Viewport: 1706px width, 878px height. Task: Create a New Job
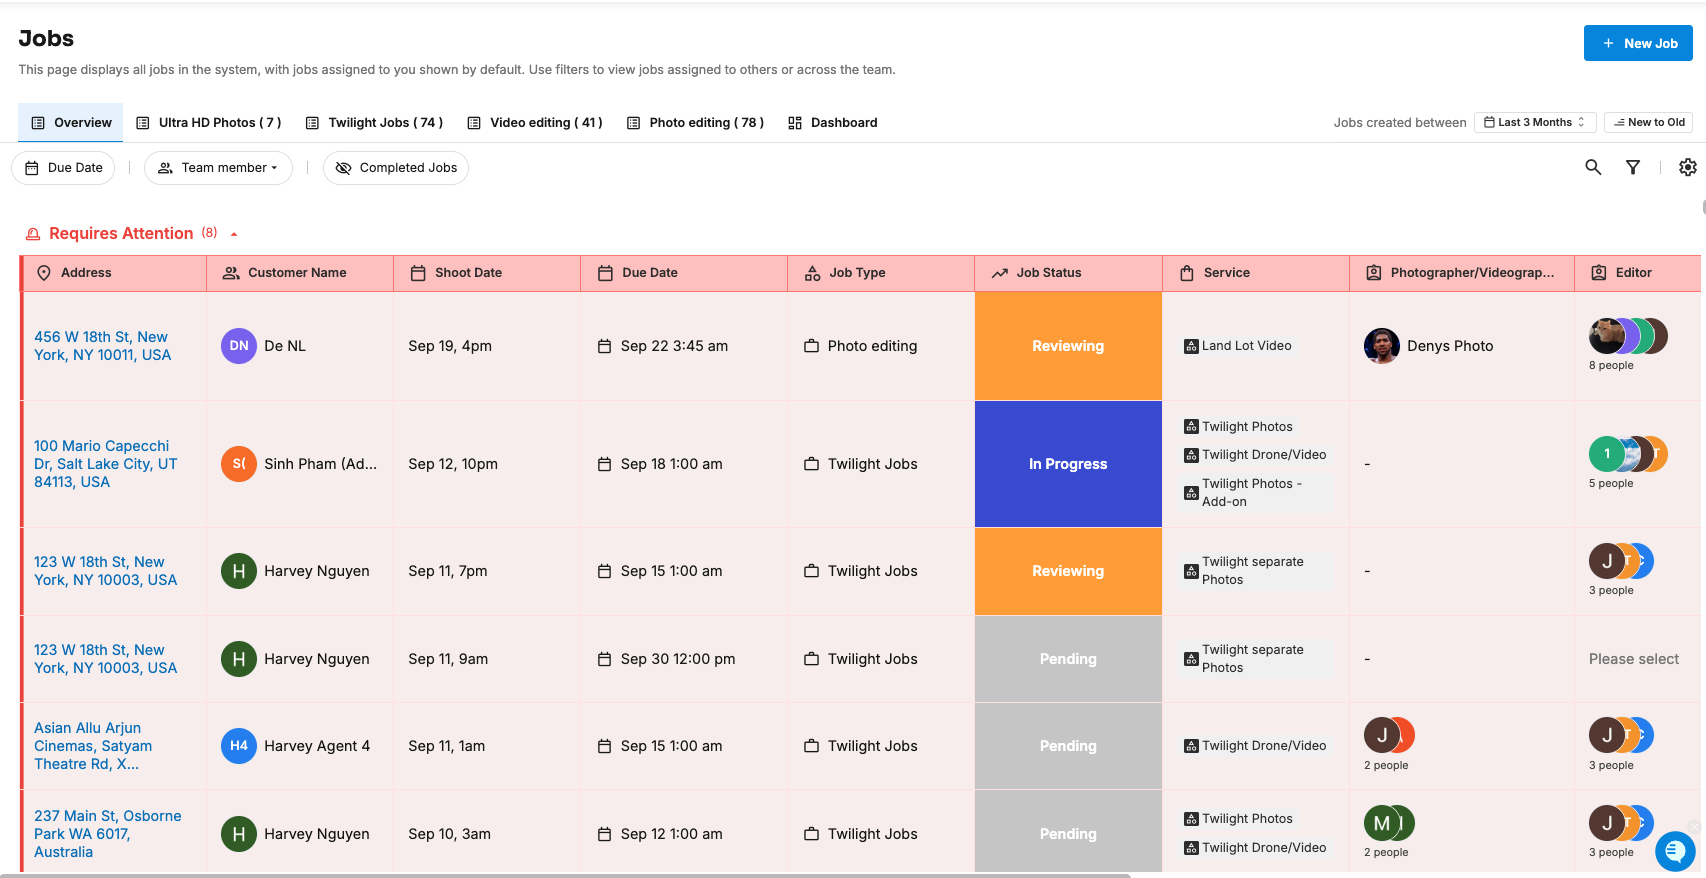(1638, 43)
